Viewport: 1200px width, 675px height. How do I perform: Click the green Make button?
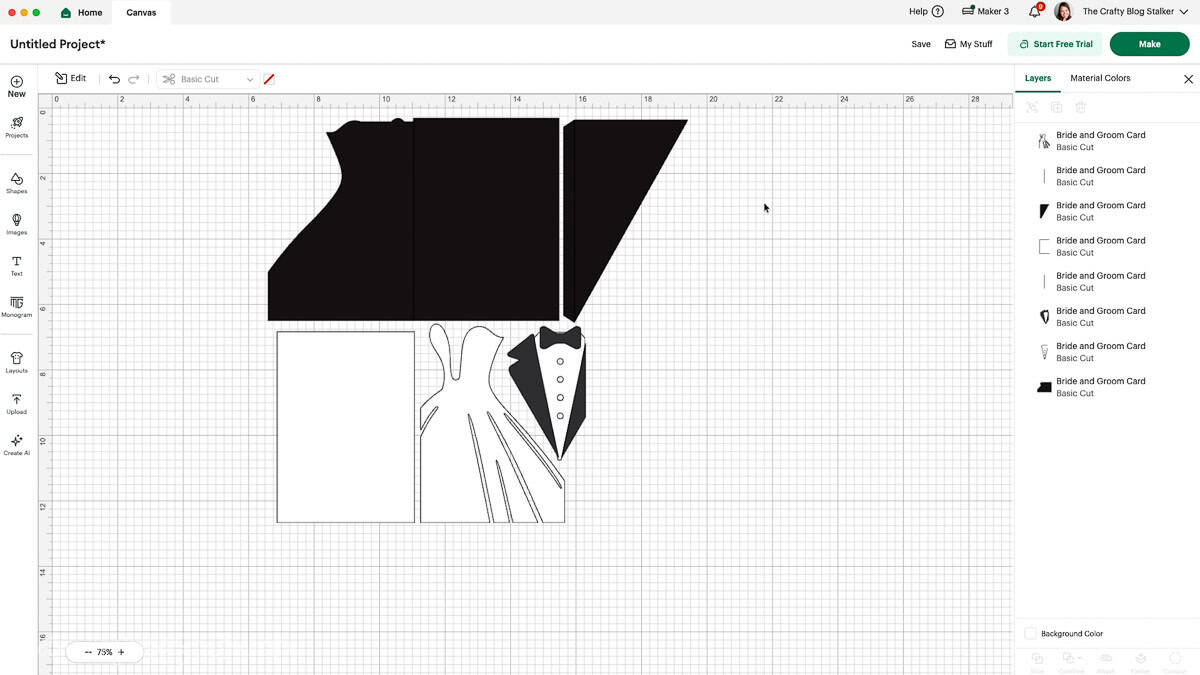coord(1149,44)
